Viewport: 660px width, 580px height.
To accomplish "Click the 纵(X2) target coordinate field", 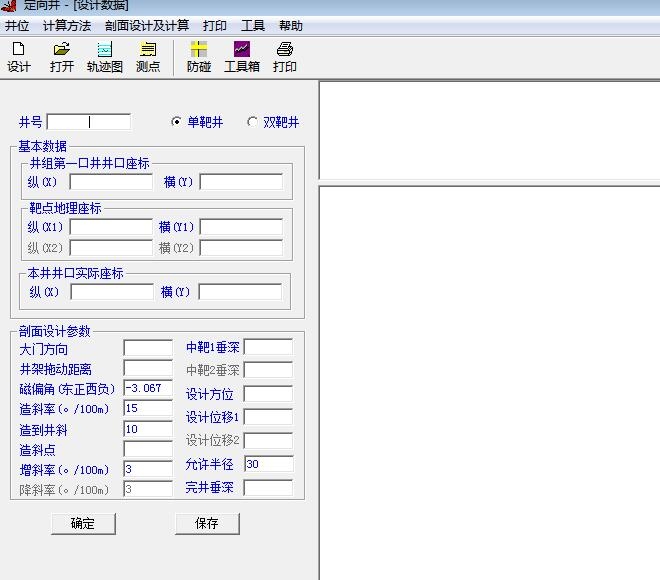I will 111,247.
